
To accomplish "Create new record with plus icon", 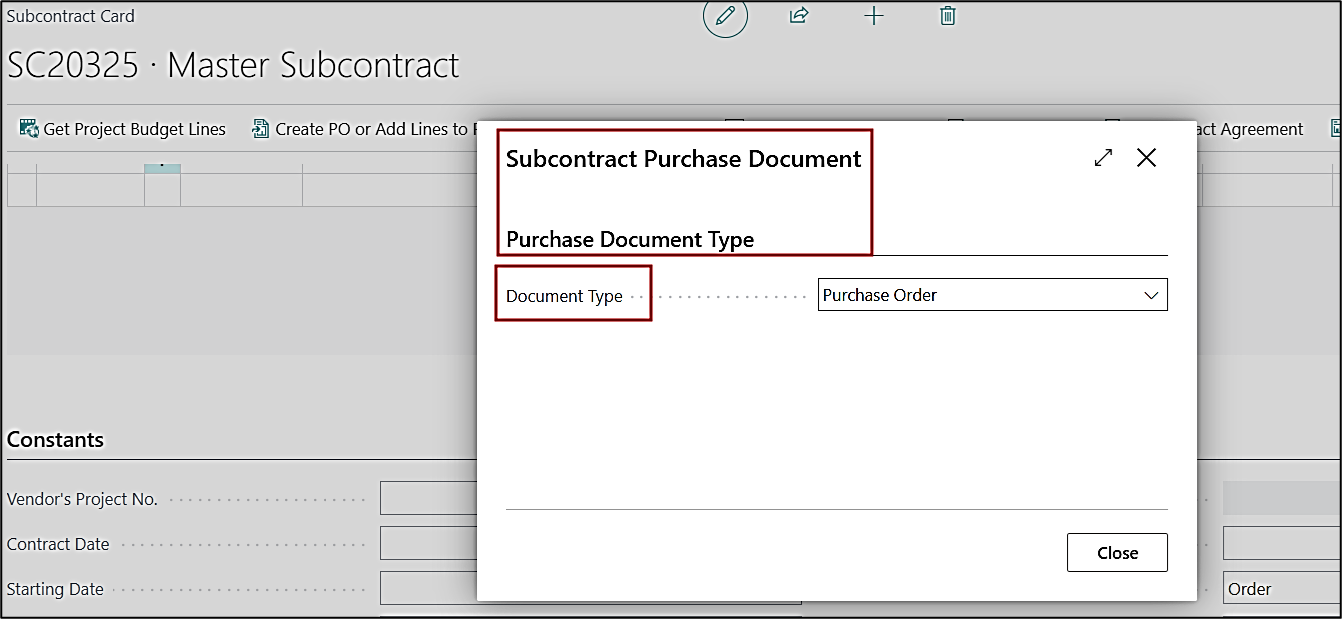I will point(874,16).
